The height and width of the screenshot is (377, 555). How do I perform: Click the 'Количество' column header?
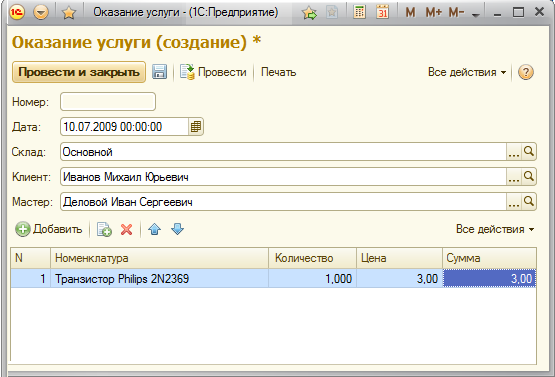(313, 258)
